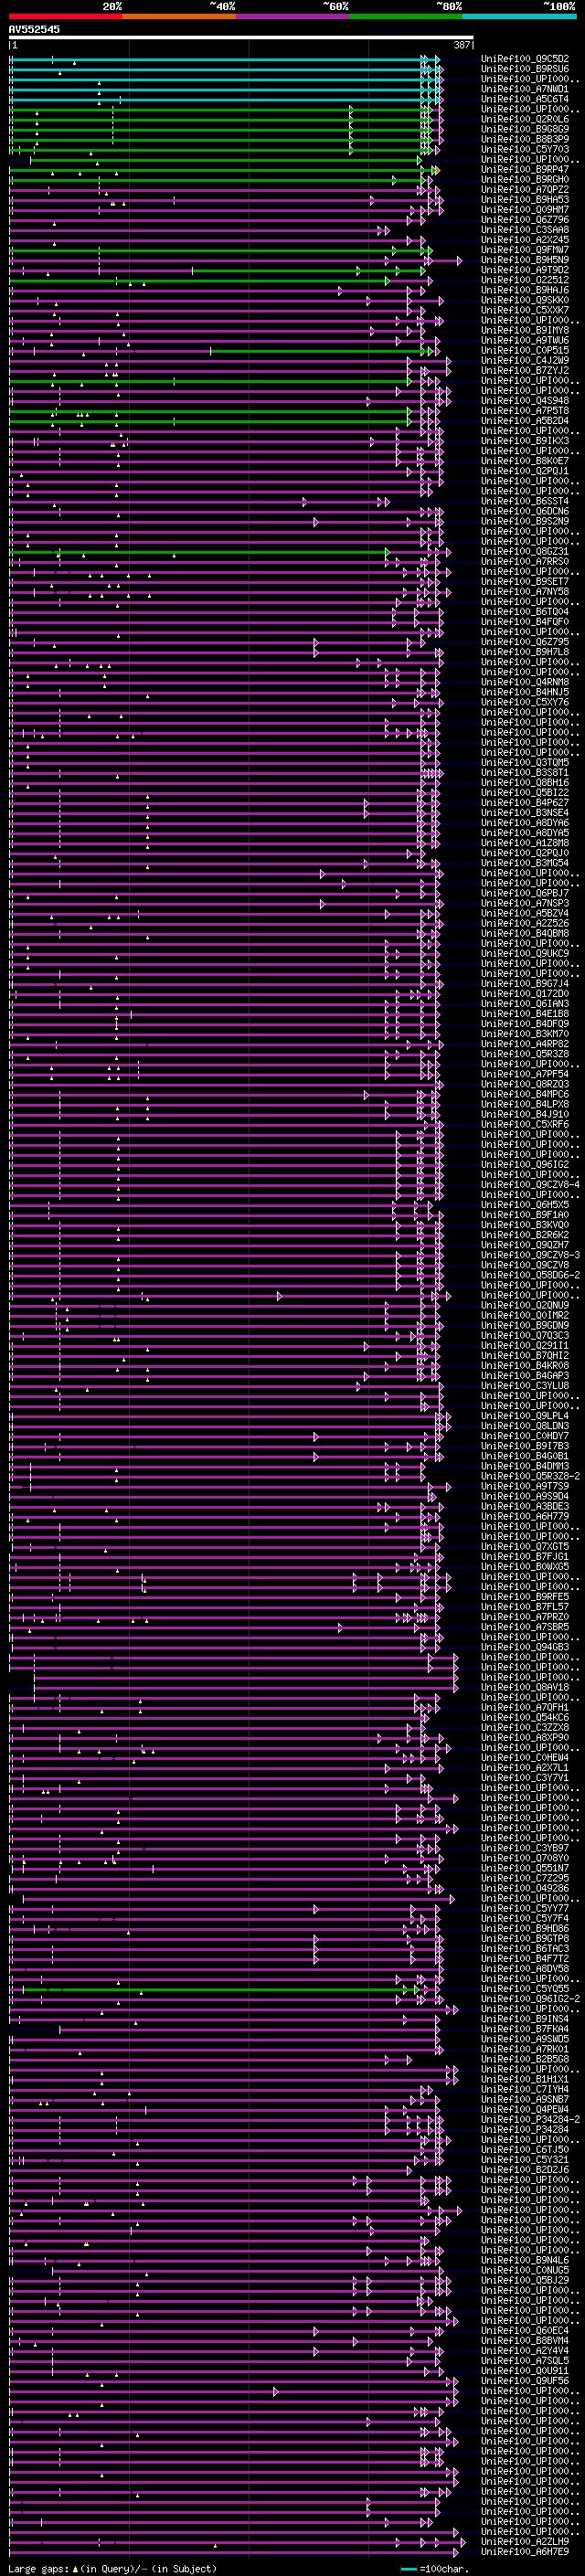Viewport: 585px width, 2576px height.
Task: Select label UniRef100_Q6DCN6
Action: coord(525,512)
